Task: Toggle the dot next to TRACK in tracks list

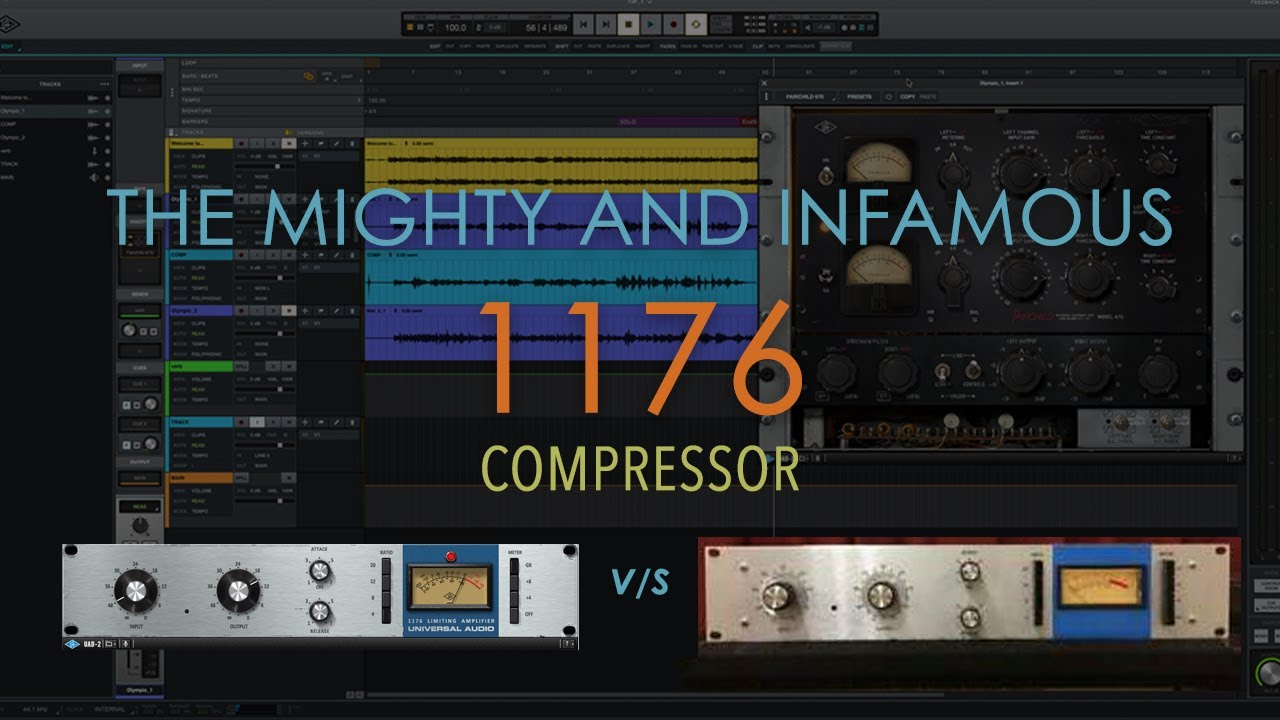Action: click(x=107, y=163)
